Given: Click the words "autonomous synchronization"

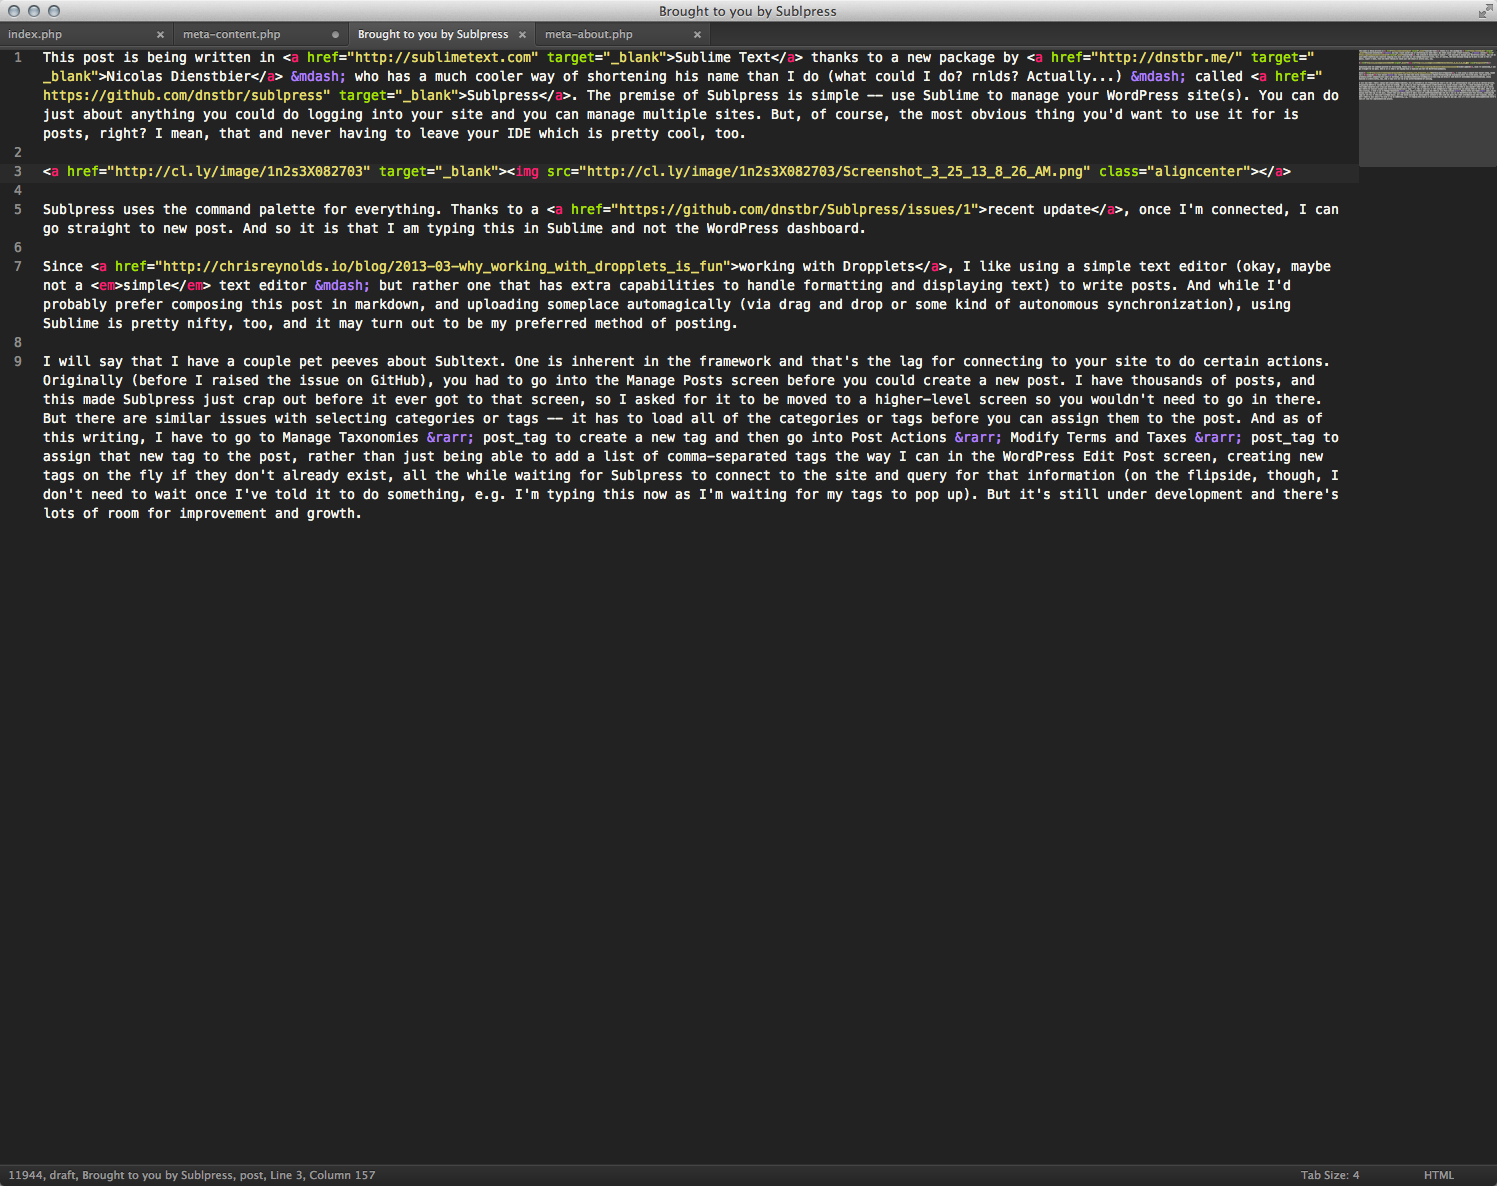Looking at the screenshot, I should click(x=1123, y=305).
